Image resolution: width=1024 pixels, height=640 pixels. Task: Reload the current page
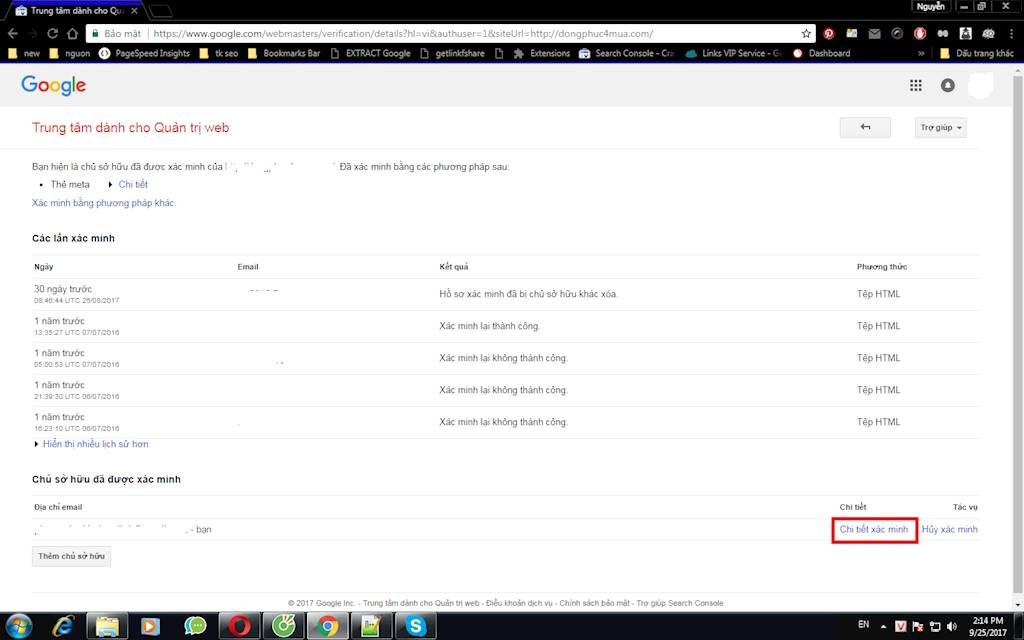click(52, 33)
